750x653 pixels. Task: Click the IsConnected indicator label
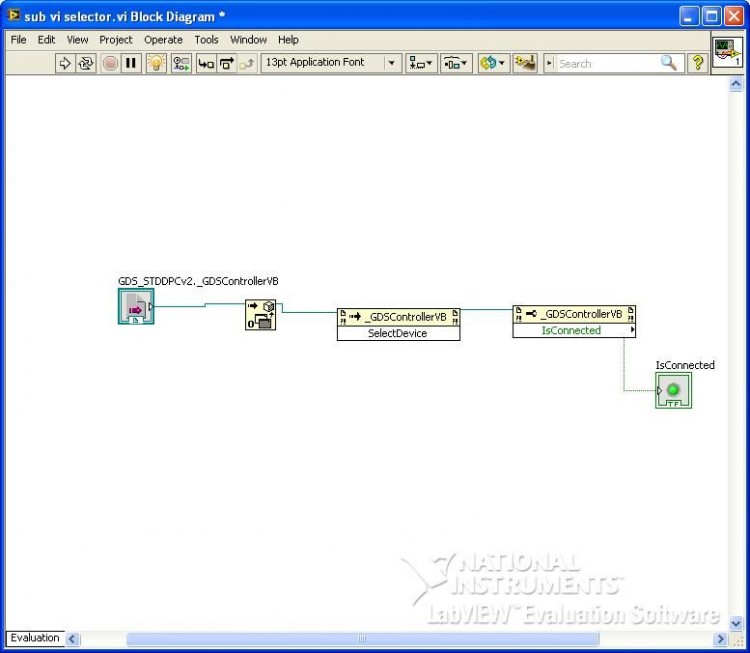coord(685,365)
